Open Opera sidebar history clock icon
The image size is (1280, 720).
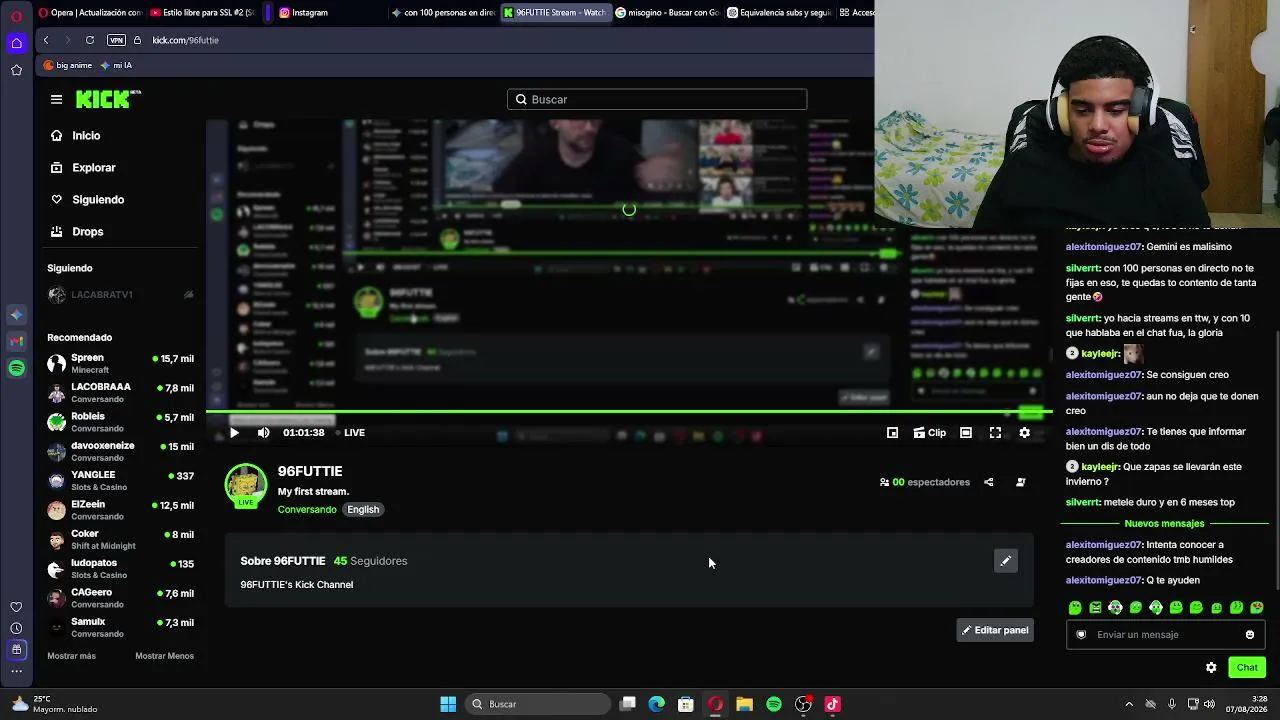coord(16,628)
